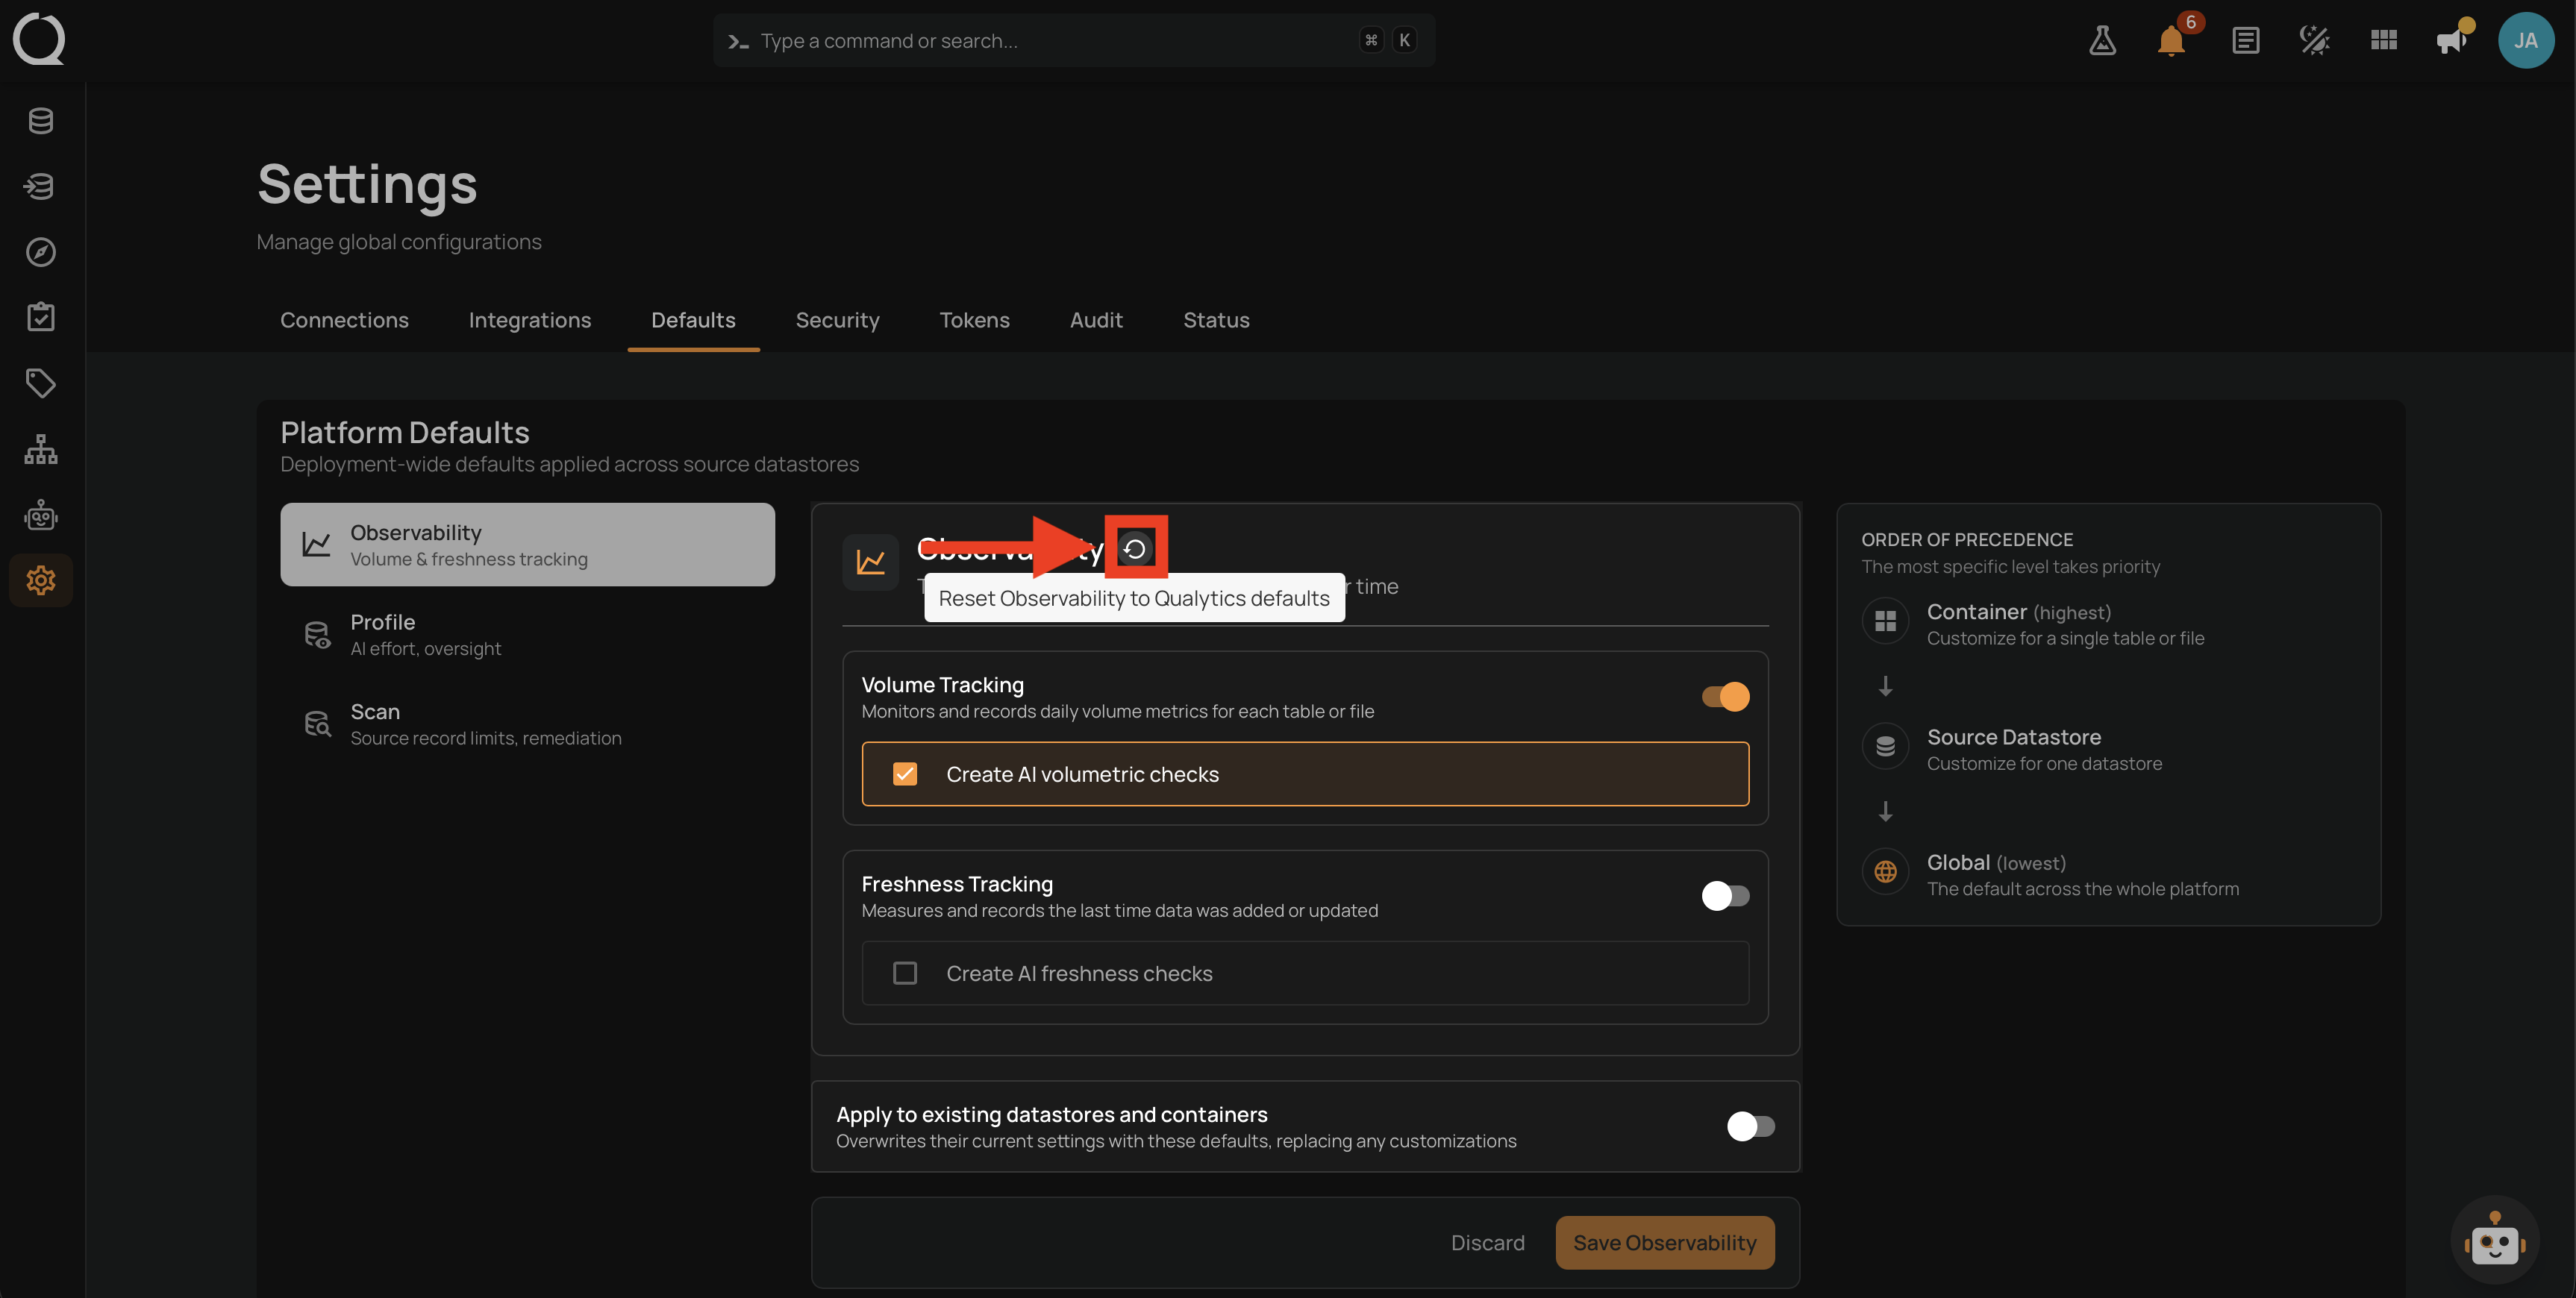The height and width of the screenshot is (1298, 2576).
Task: Click the hierarchy tree icon in sidebar
Action: point(41,449)
